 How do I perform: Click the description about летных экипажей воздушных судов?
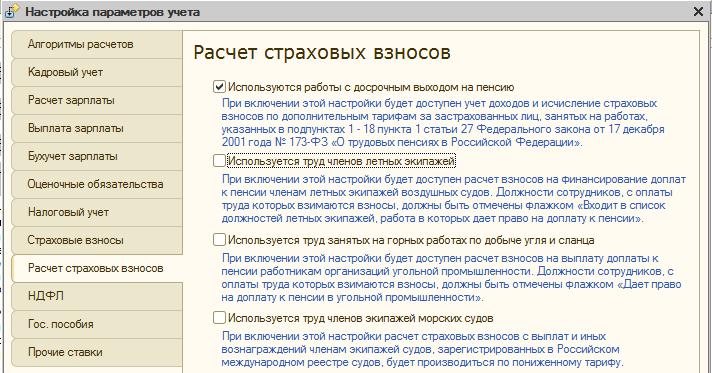[x=454, y=199]
